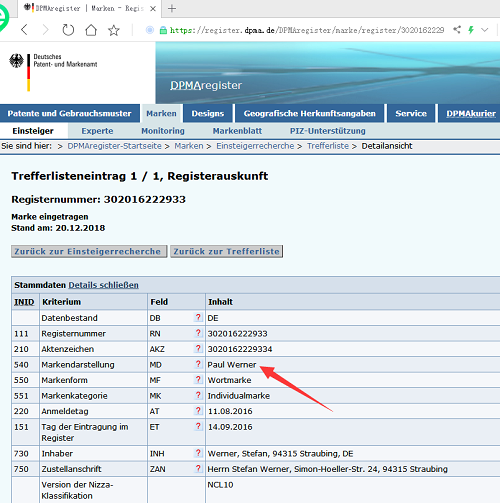
Task: Switch to the Experte sub-tab
Action: tap(97, 131)
